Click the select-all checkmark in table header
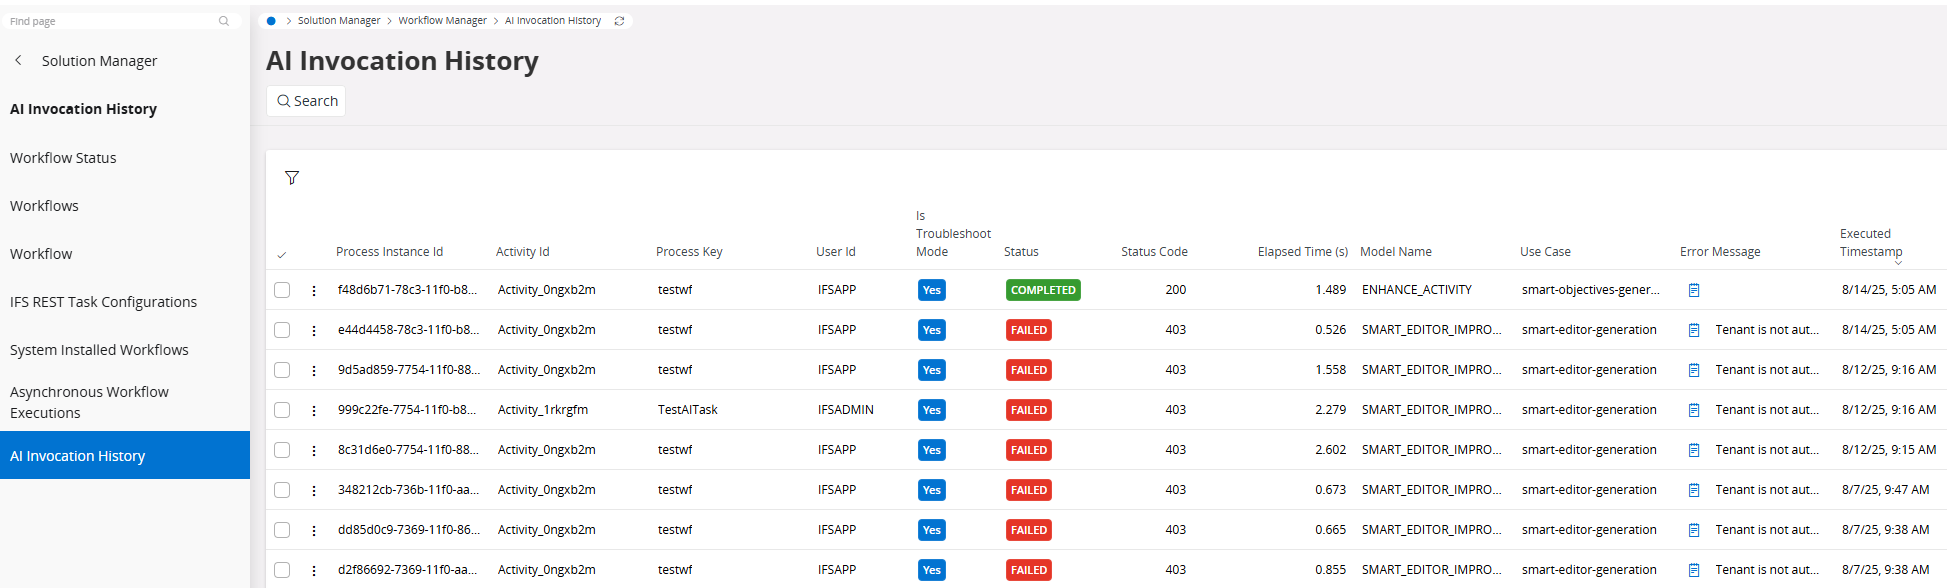 [x=282, y=255]
